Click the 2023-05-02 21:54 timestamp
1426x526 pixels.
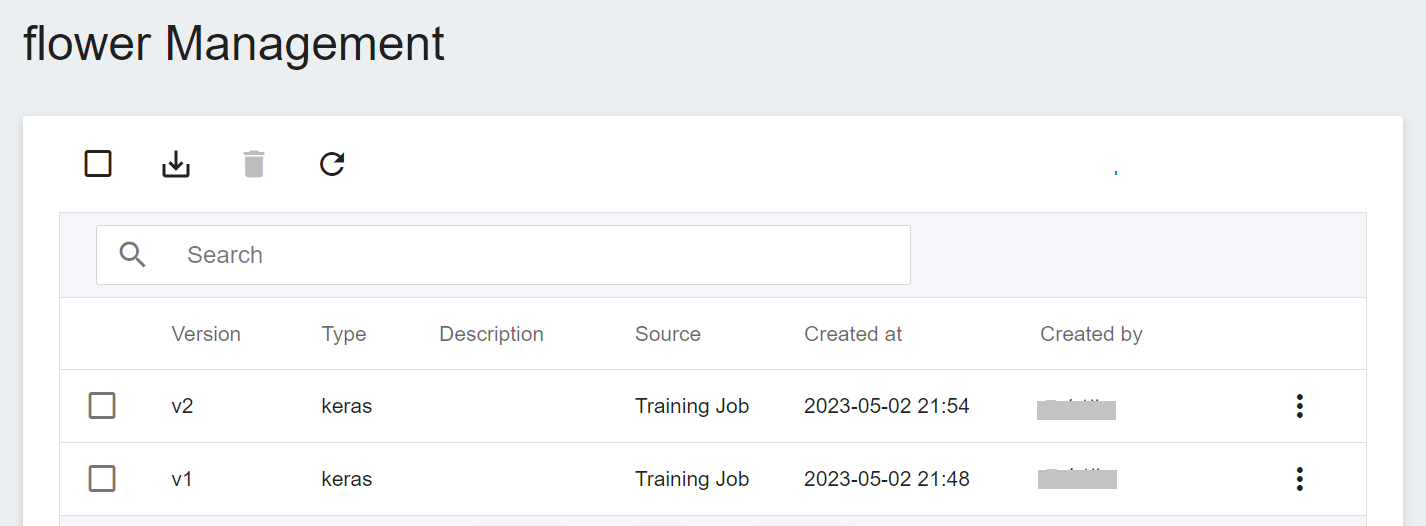(887, 406)
